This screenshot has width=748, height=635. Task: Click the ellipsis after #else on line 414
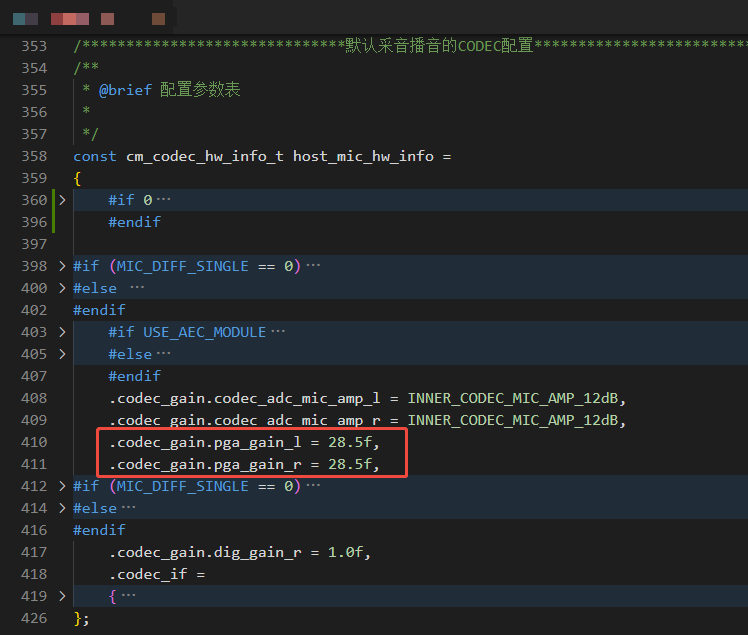pos(128,508)
